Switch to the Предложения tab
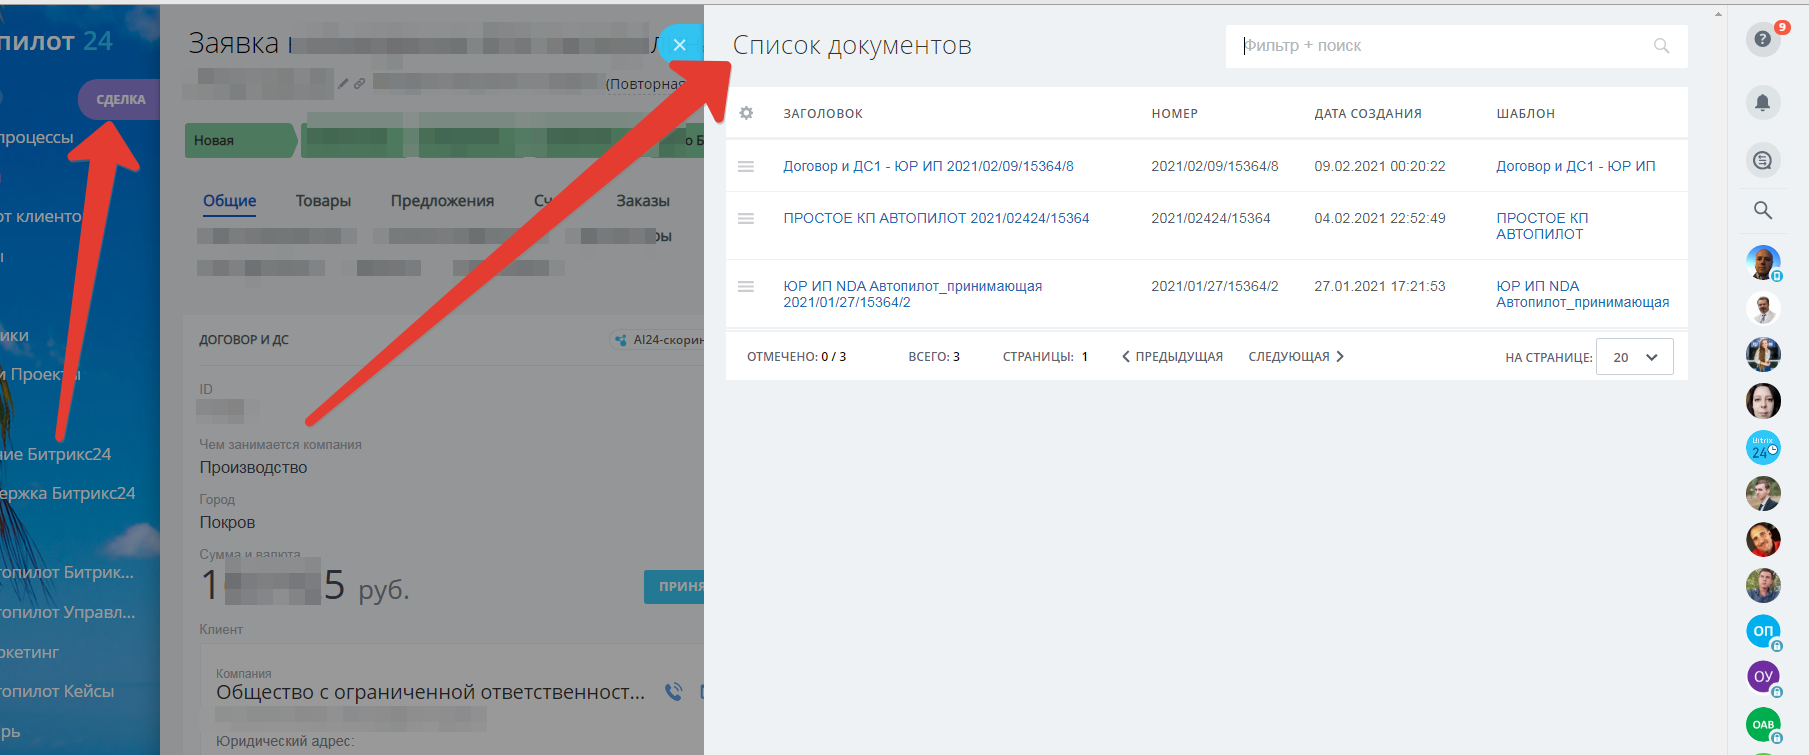The width and height of the screenshot is (1809, 755). (x=442, y=201)
